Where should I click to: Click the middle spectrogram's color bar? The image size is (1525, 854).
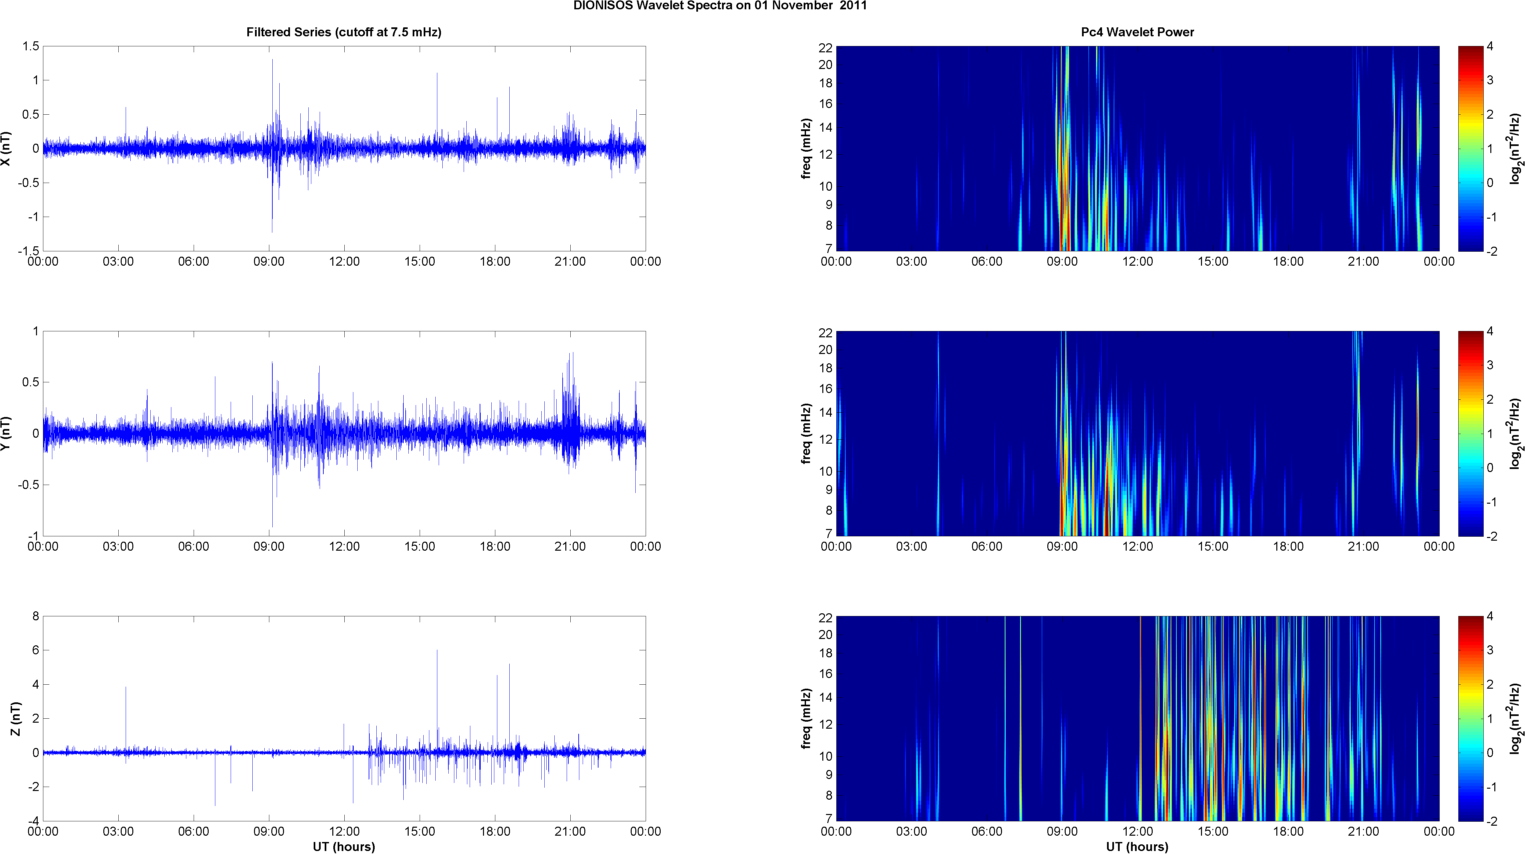coord(1470,433)
